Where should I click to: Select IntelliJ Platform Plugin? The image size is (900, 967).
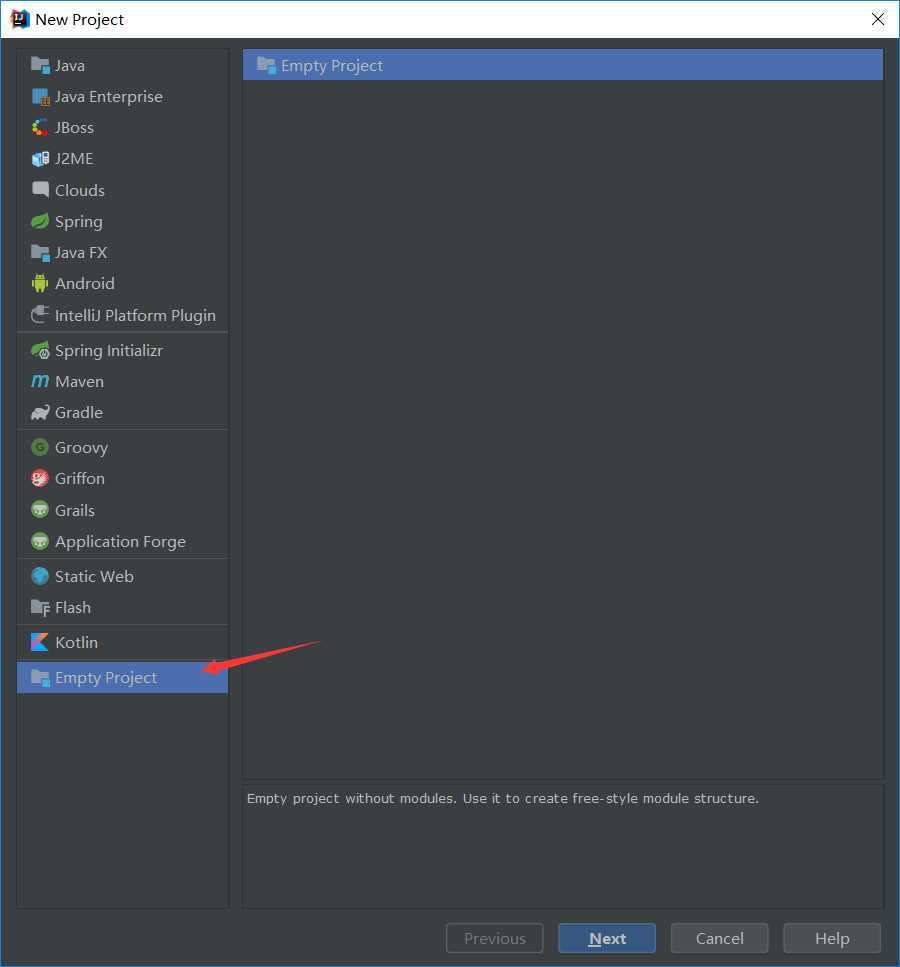123,315
